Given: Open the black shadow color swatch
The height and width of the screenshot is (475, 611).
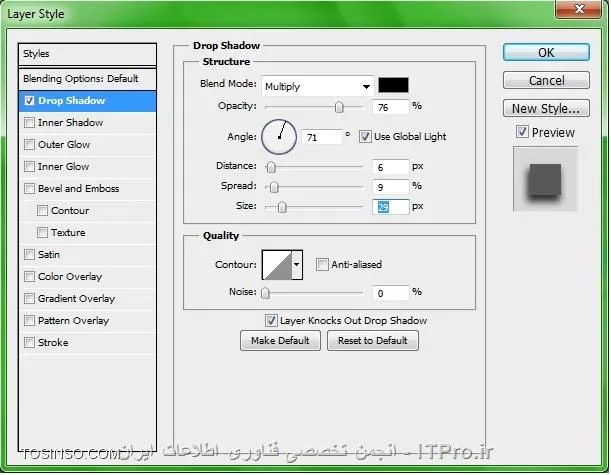Looking at the screenshot, I should pos(393,86).
